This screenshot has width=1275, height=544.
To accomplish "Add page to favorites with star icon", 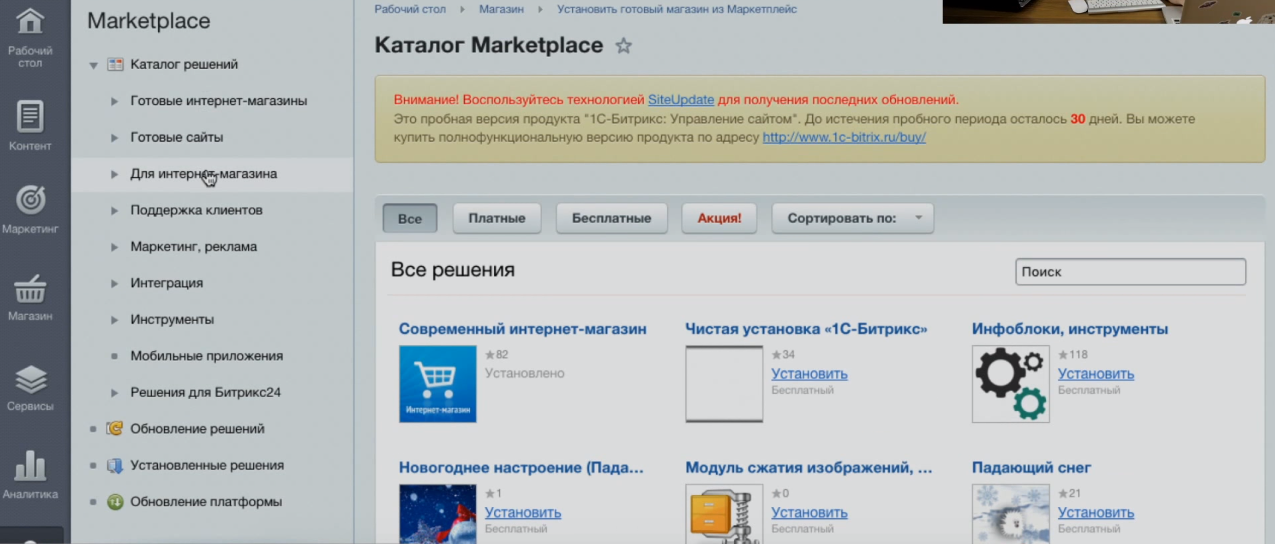I will [x=623, y=46].
